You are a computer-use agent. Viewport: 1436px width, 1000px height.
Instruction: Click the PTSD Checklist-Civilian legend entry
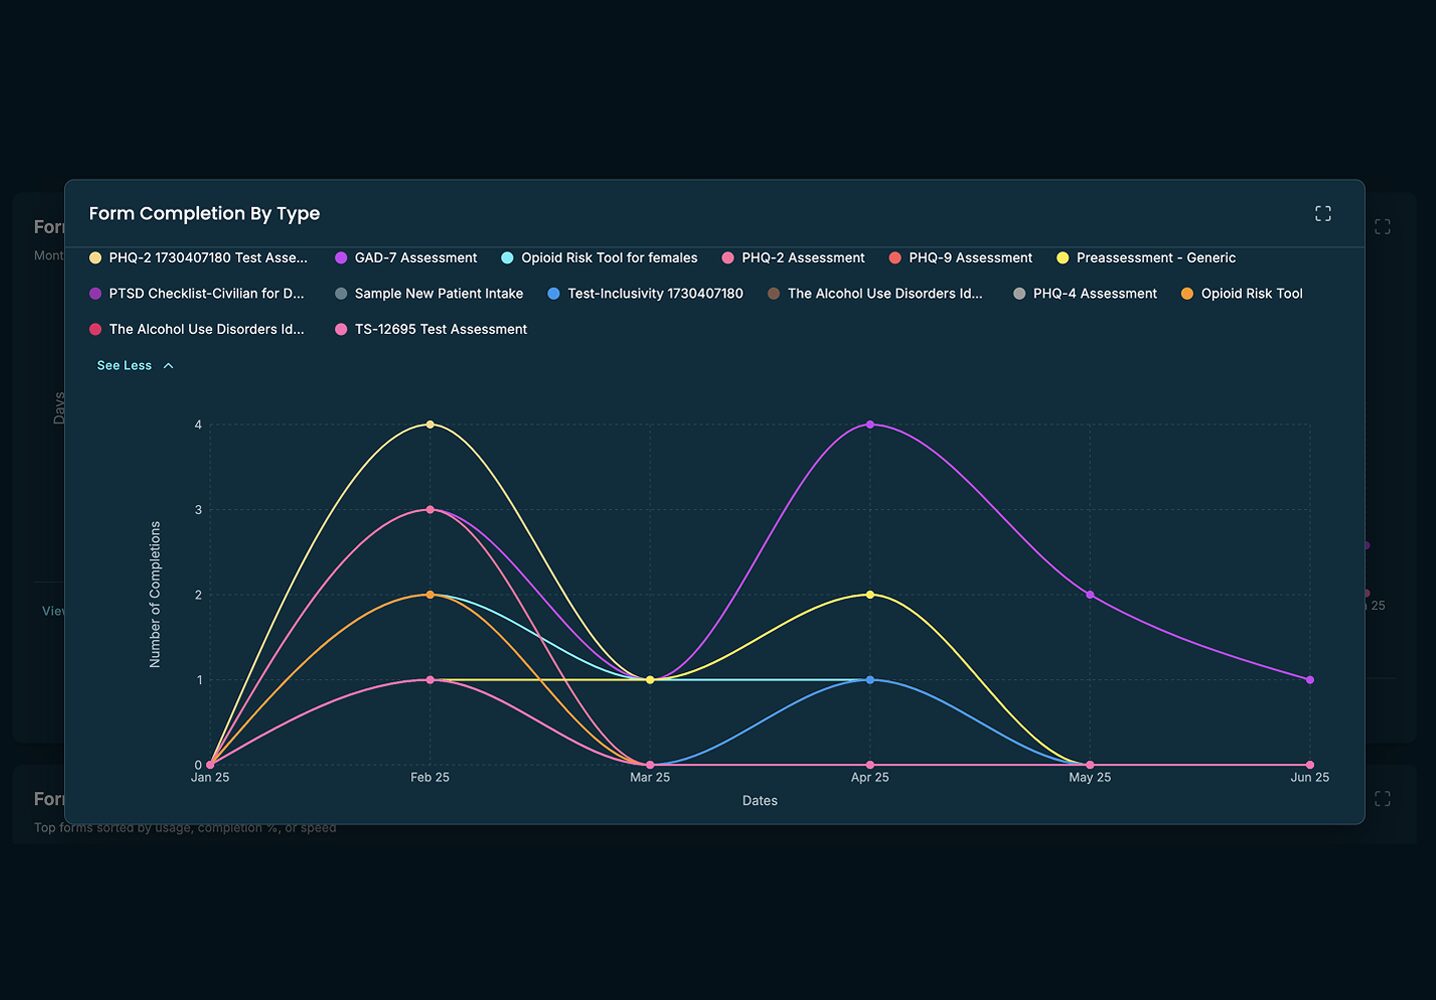(205, 294)
